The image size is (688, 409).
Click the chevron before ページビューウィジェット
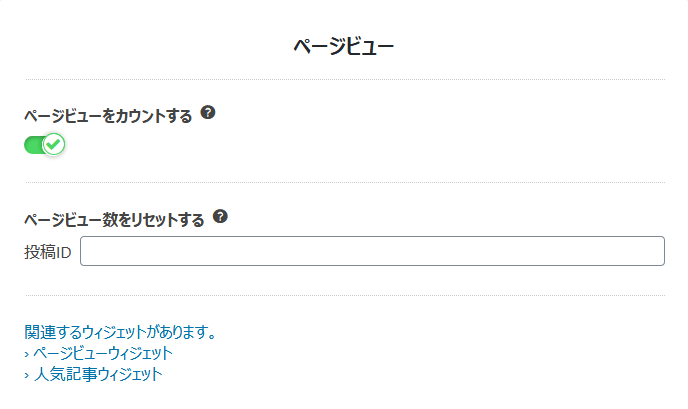coord(27,354)
